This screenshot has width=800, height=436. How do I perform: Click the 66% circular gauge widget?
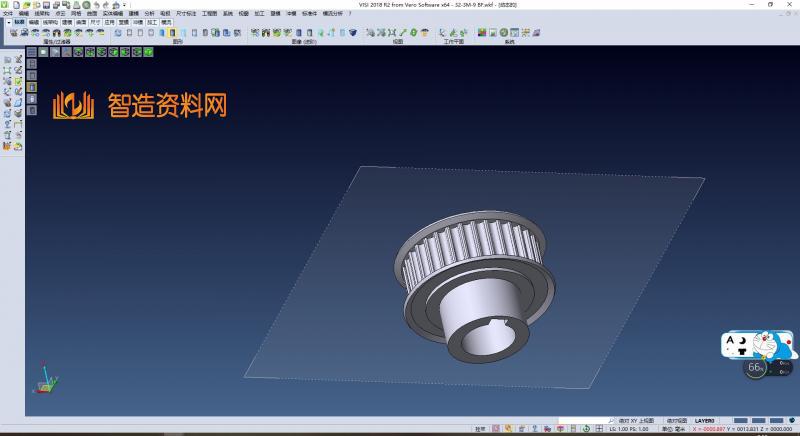click(x=755, y=368)
